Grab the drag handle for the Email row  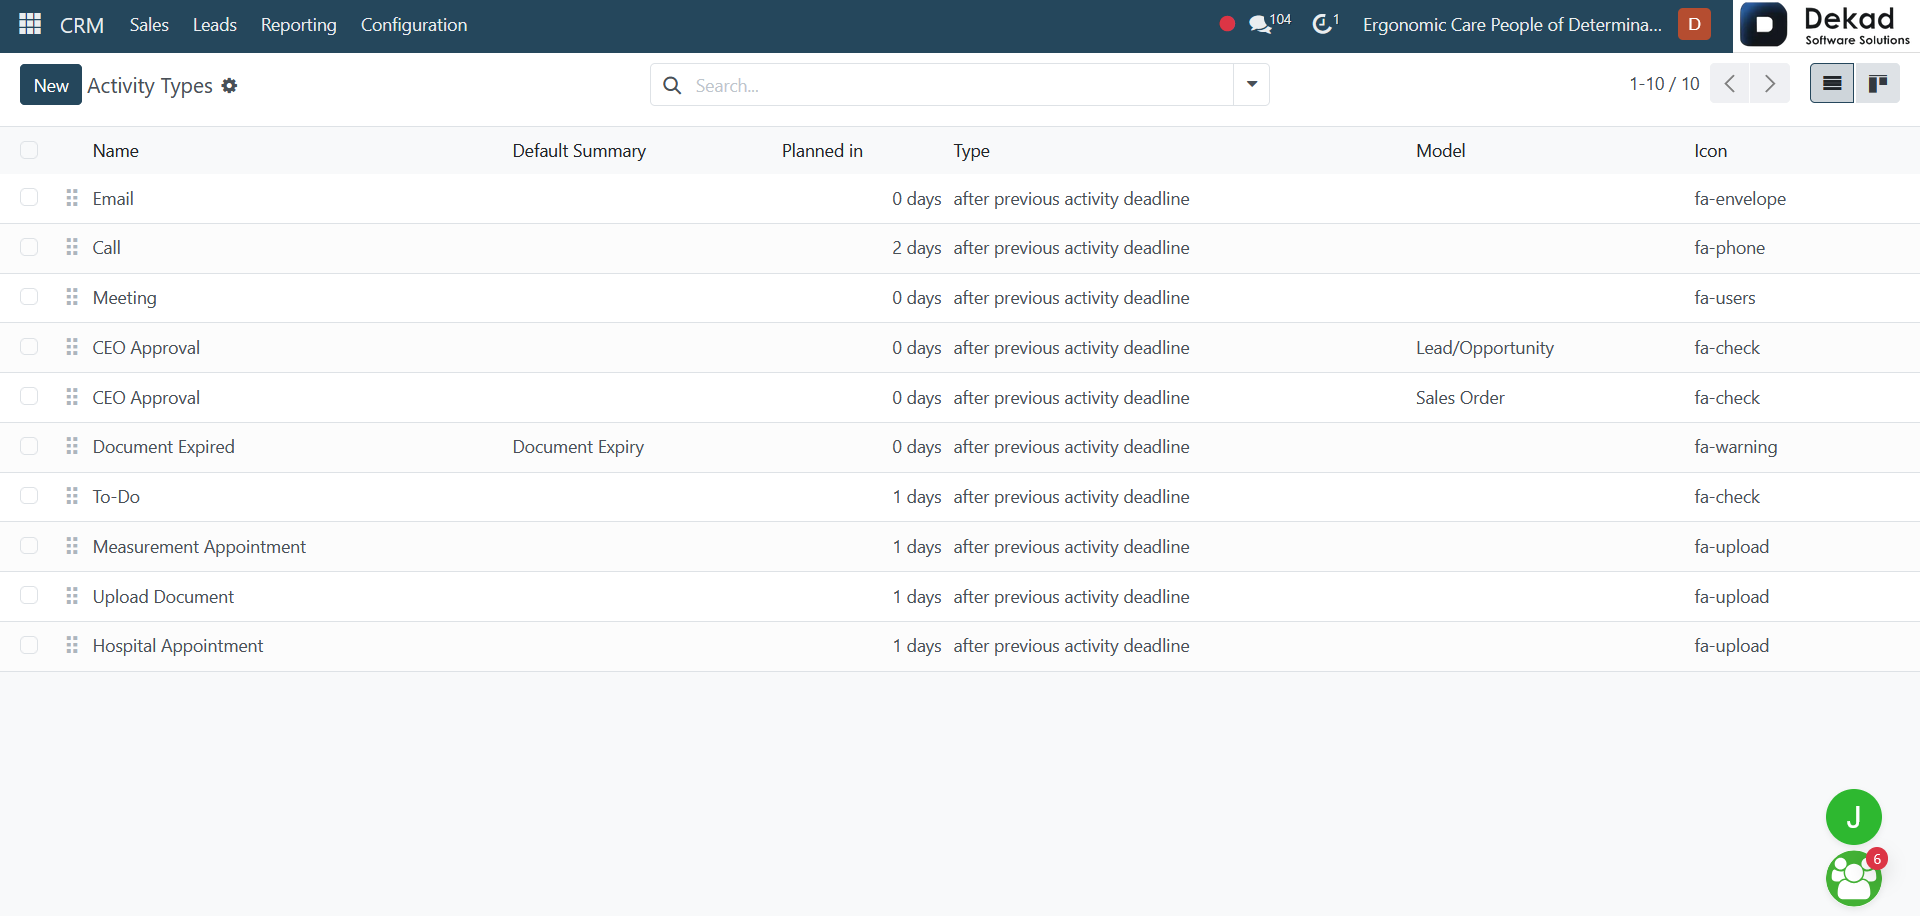pos(72,198)
